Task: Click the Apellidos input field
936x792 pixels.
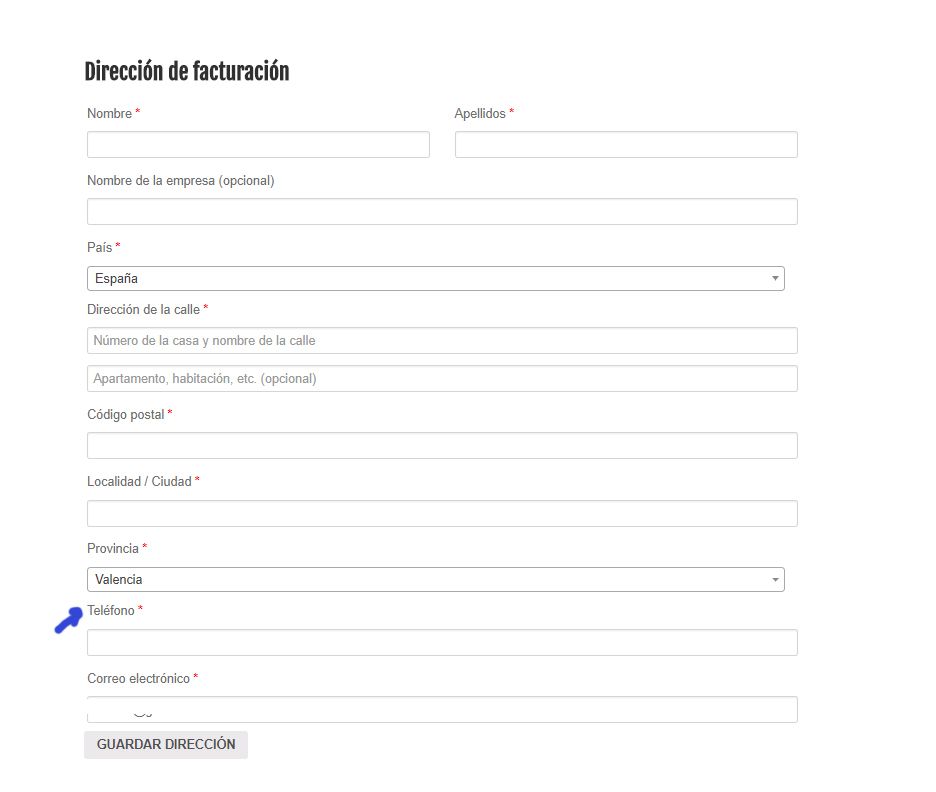Action: [626, 144]
